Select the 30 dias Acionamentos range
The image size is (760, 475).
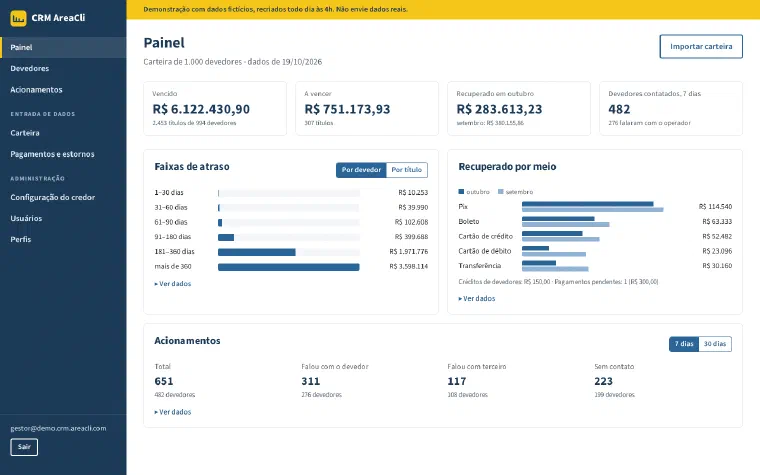715,344
